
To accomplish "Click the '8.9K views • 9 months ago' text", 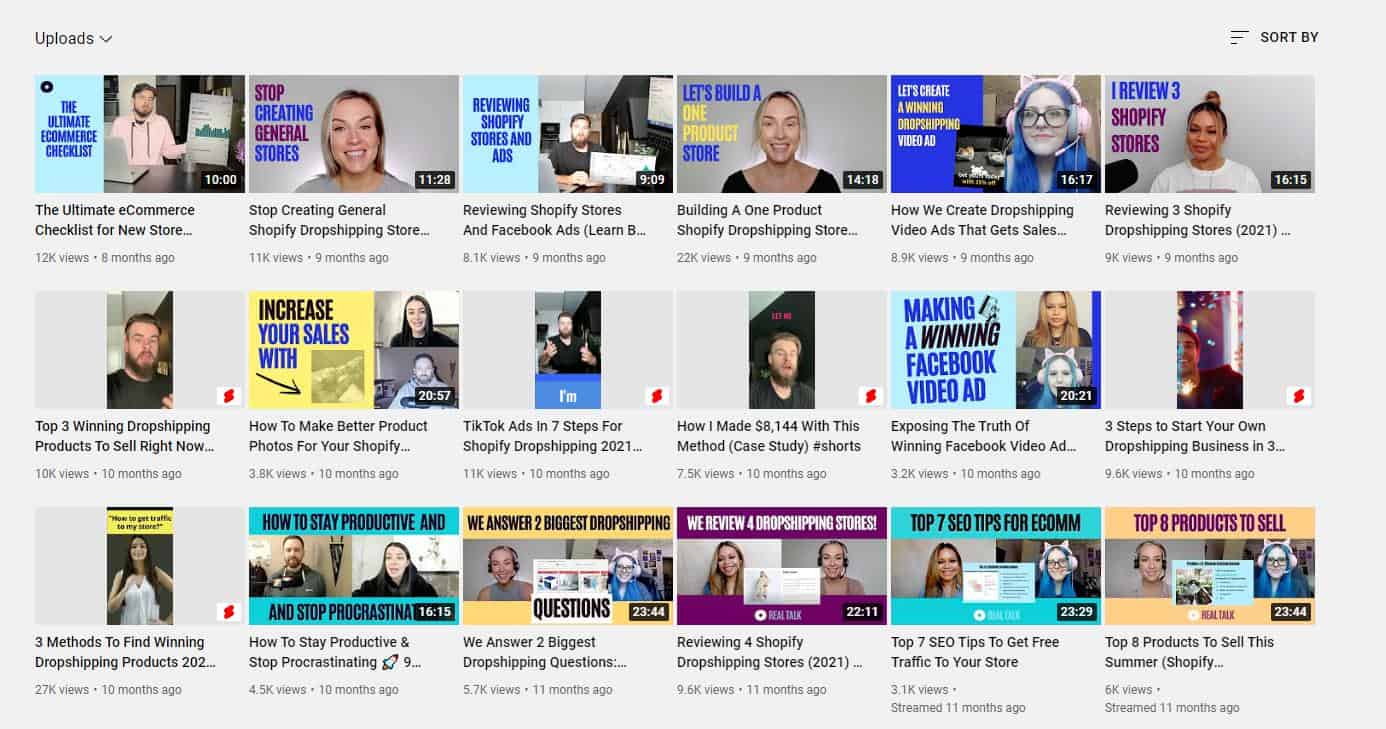I will tap(962, 258).
